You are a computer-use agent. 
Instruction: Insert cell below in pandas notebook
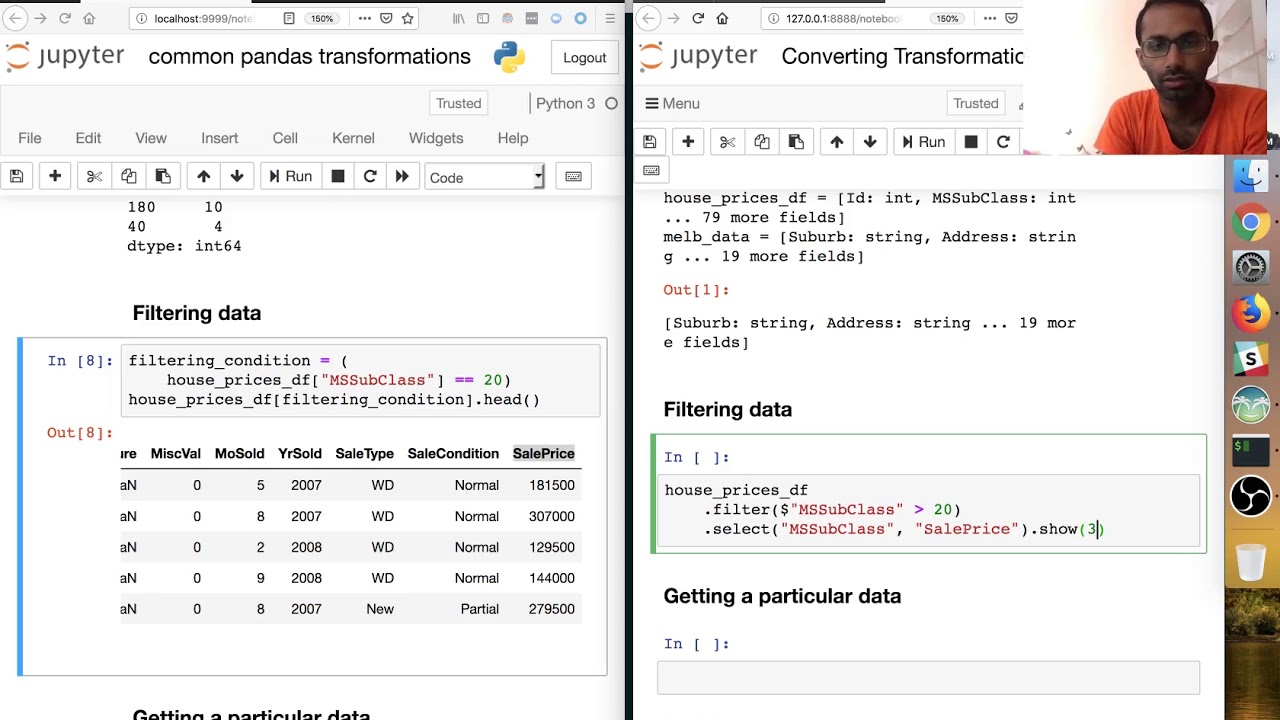55,177
